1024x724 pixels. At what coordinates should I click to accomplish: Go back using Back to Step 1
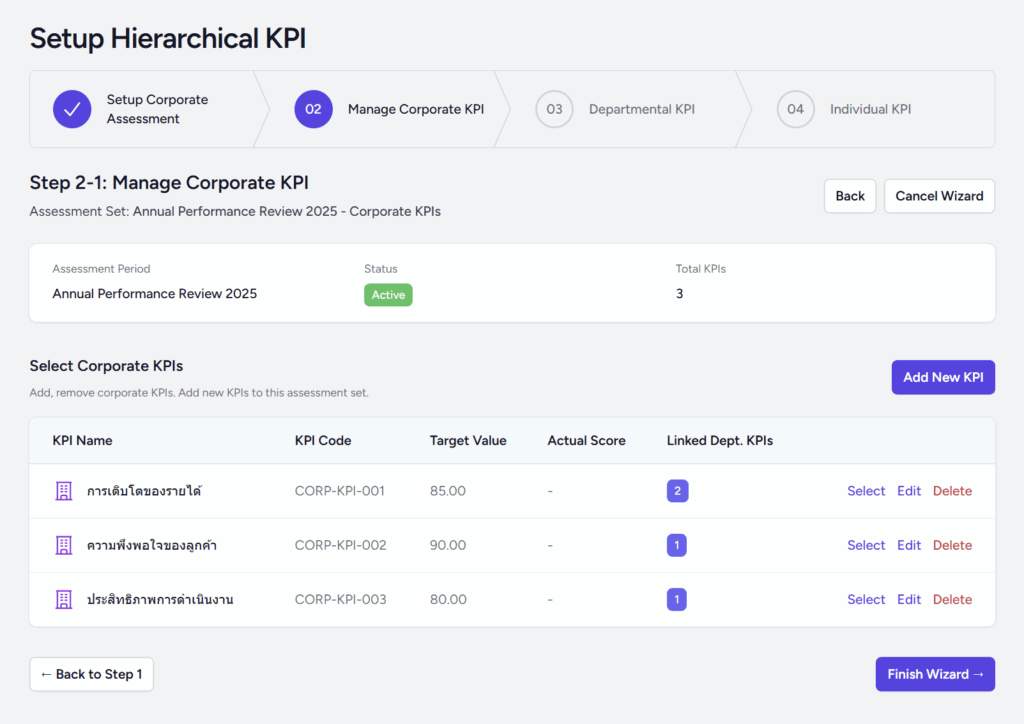[x=92, y=674]
